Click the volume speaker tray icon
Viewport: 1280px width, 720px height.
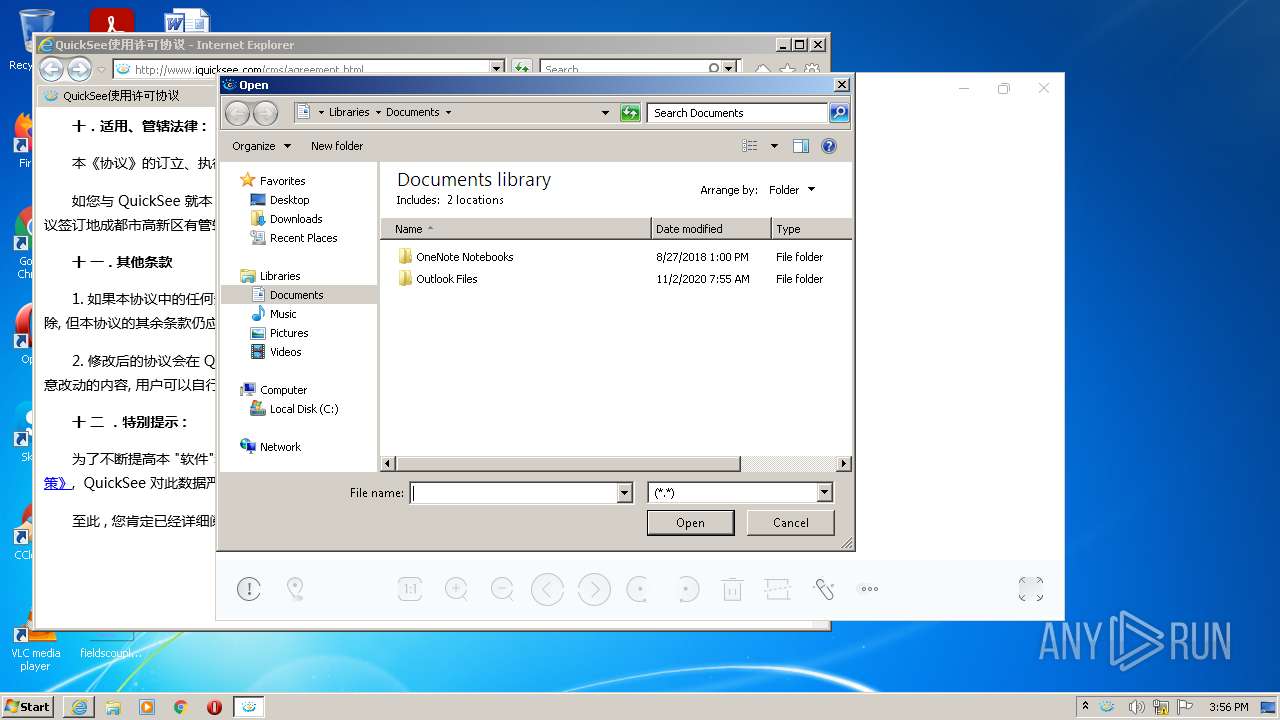pos(1137,707)
